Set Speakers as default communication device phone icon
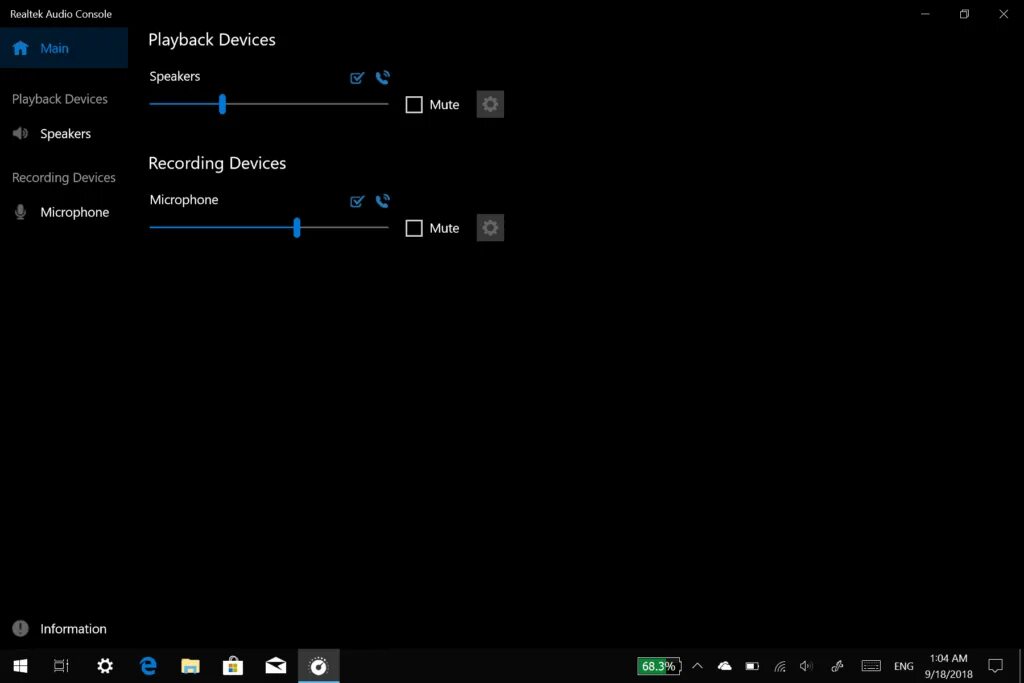 [x=383, y=78]
